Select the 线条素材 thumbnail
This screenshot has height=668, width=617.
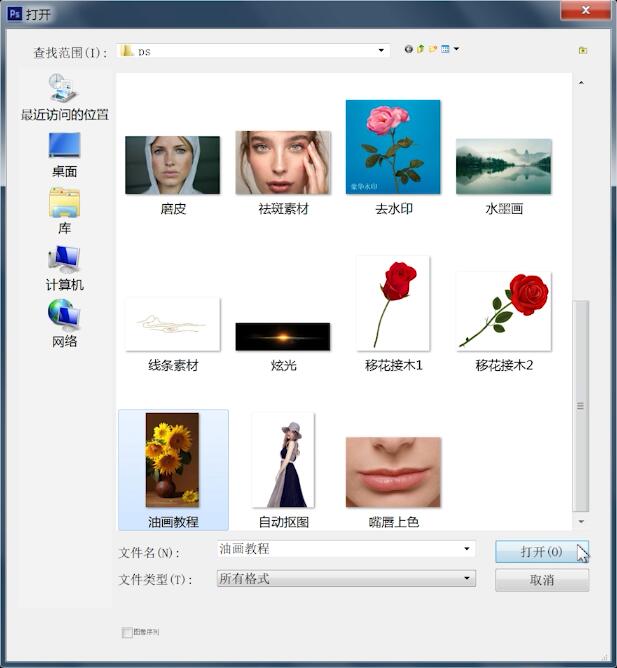(173, 325)
